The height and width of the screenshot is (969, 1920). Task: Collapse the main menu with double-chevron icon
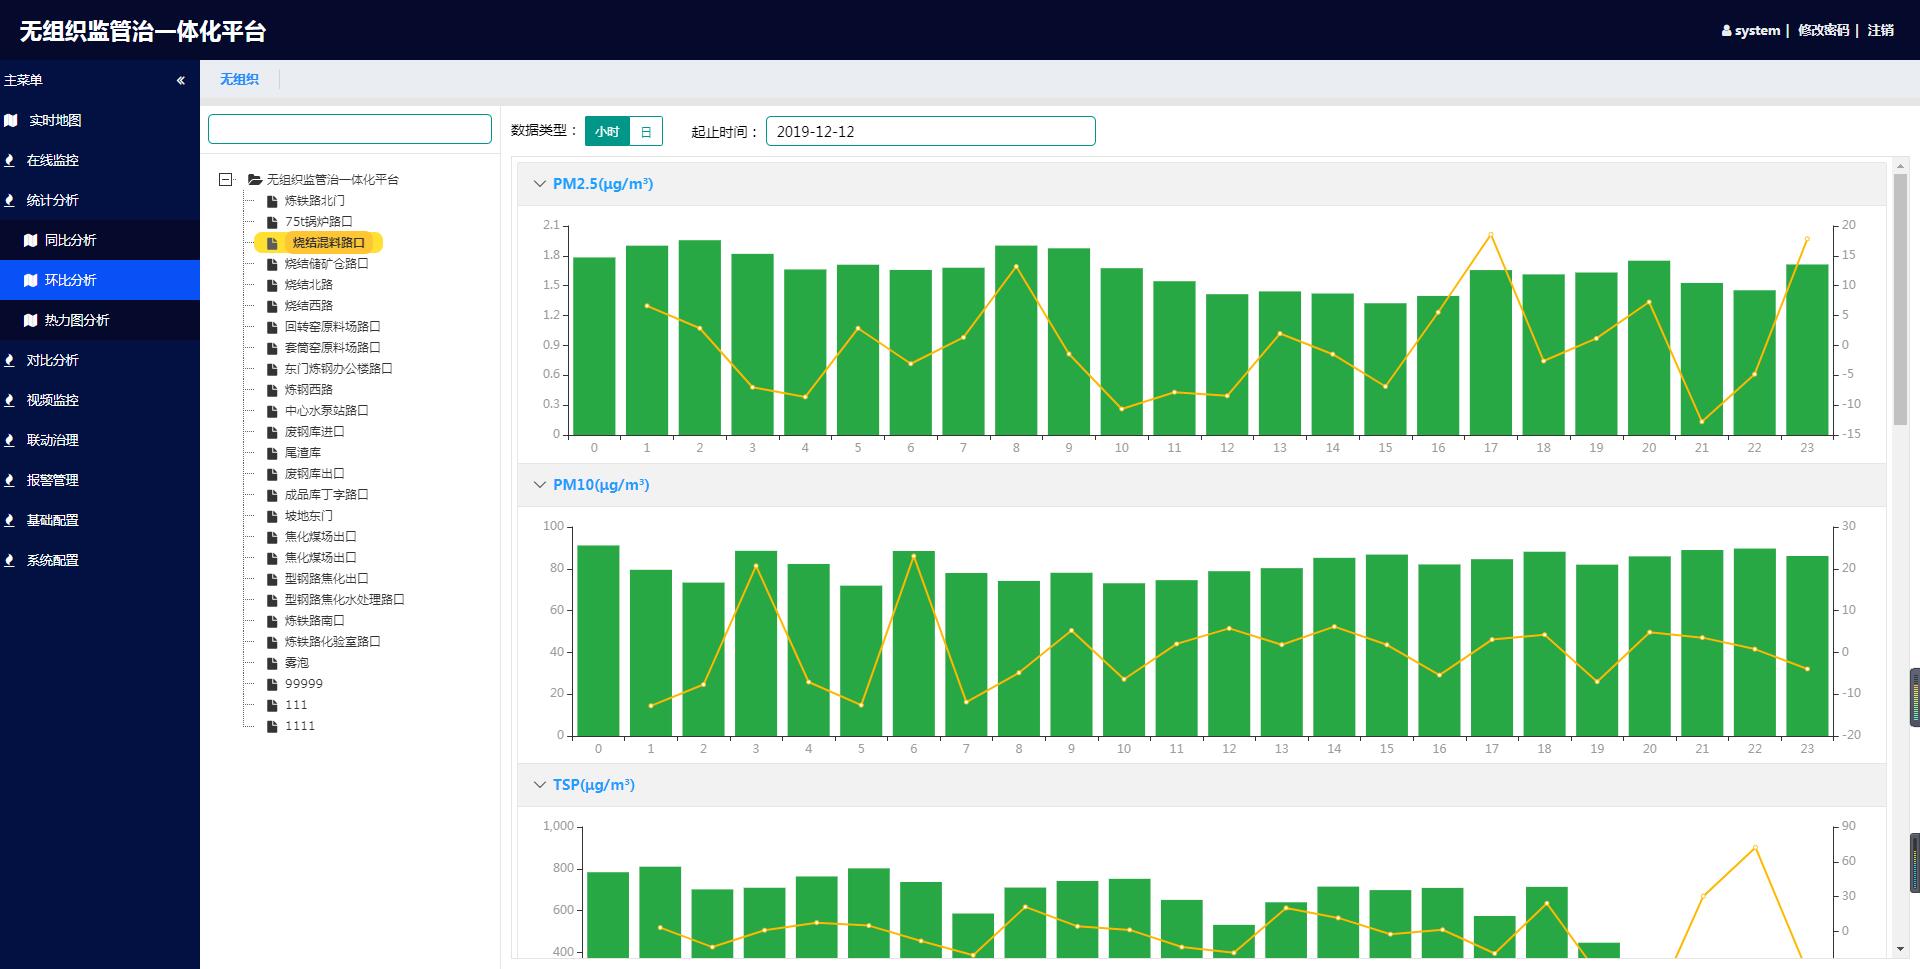pos(181,80)
